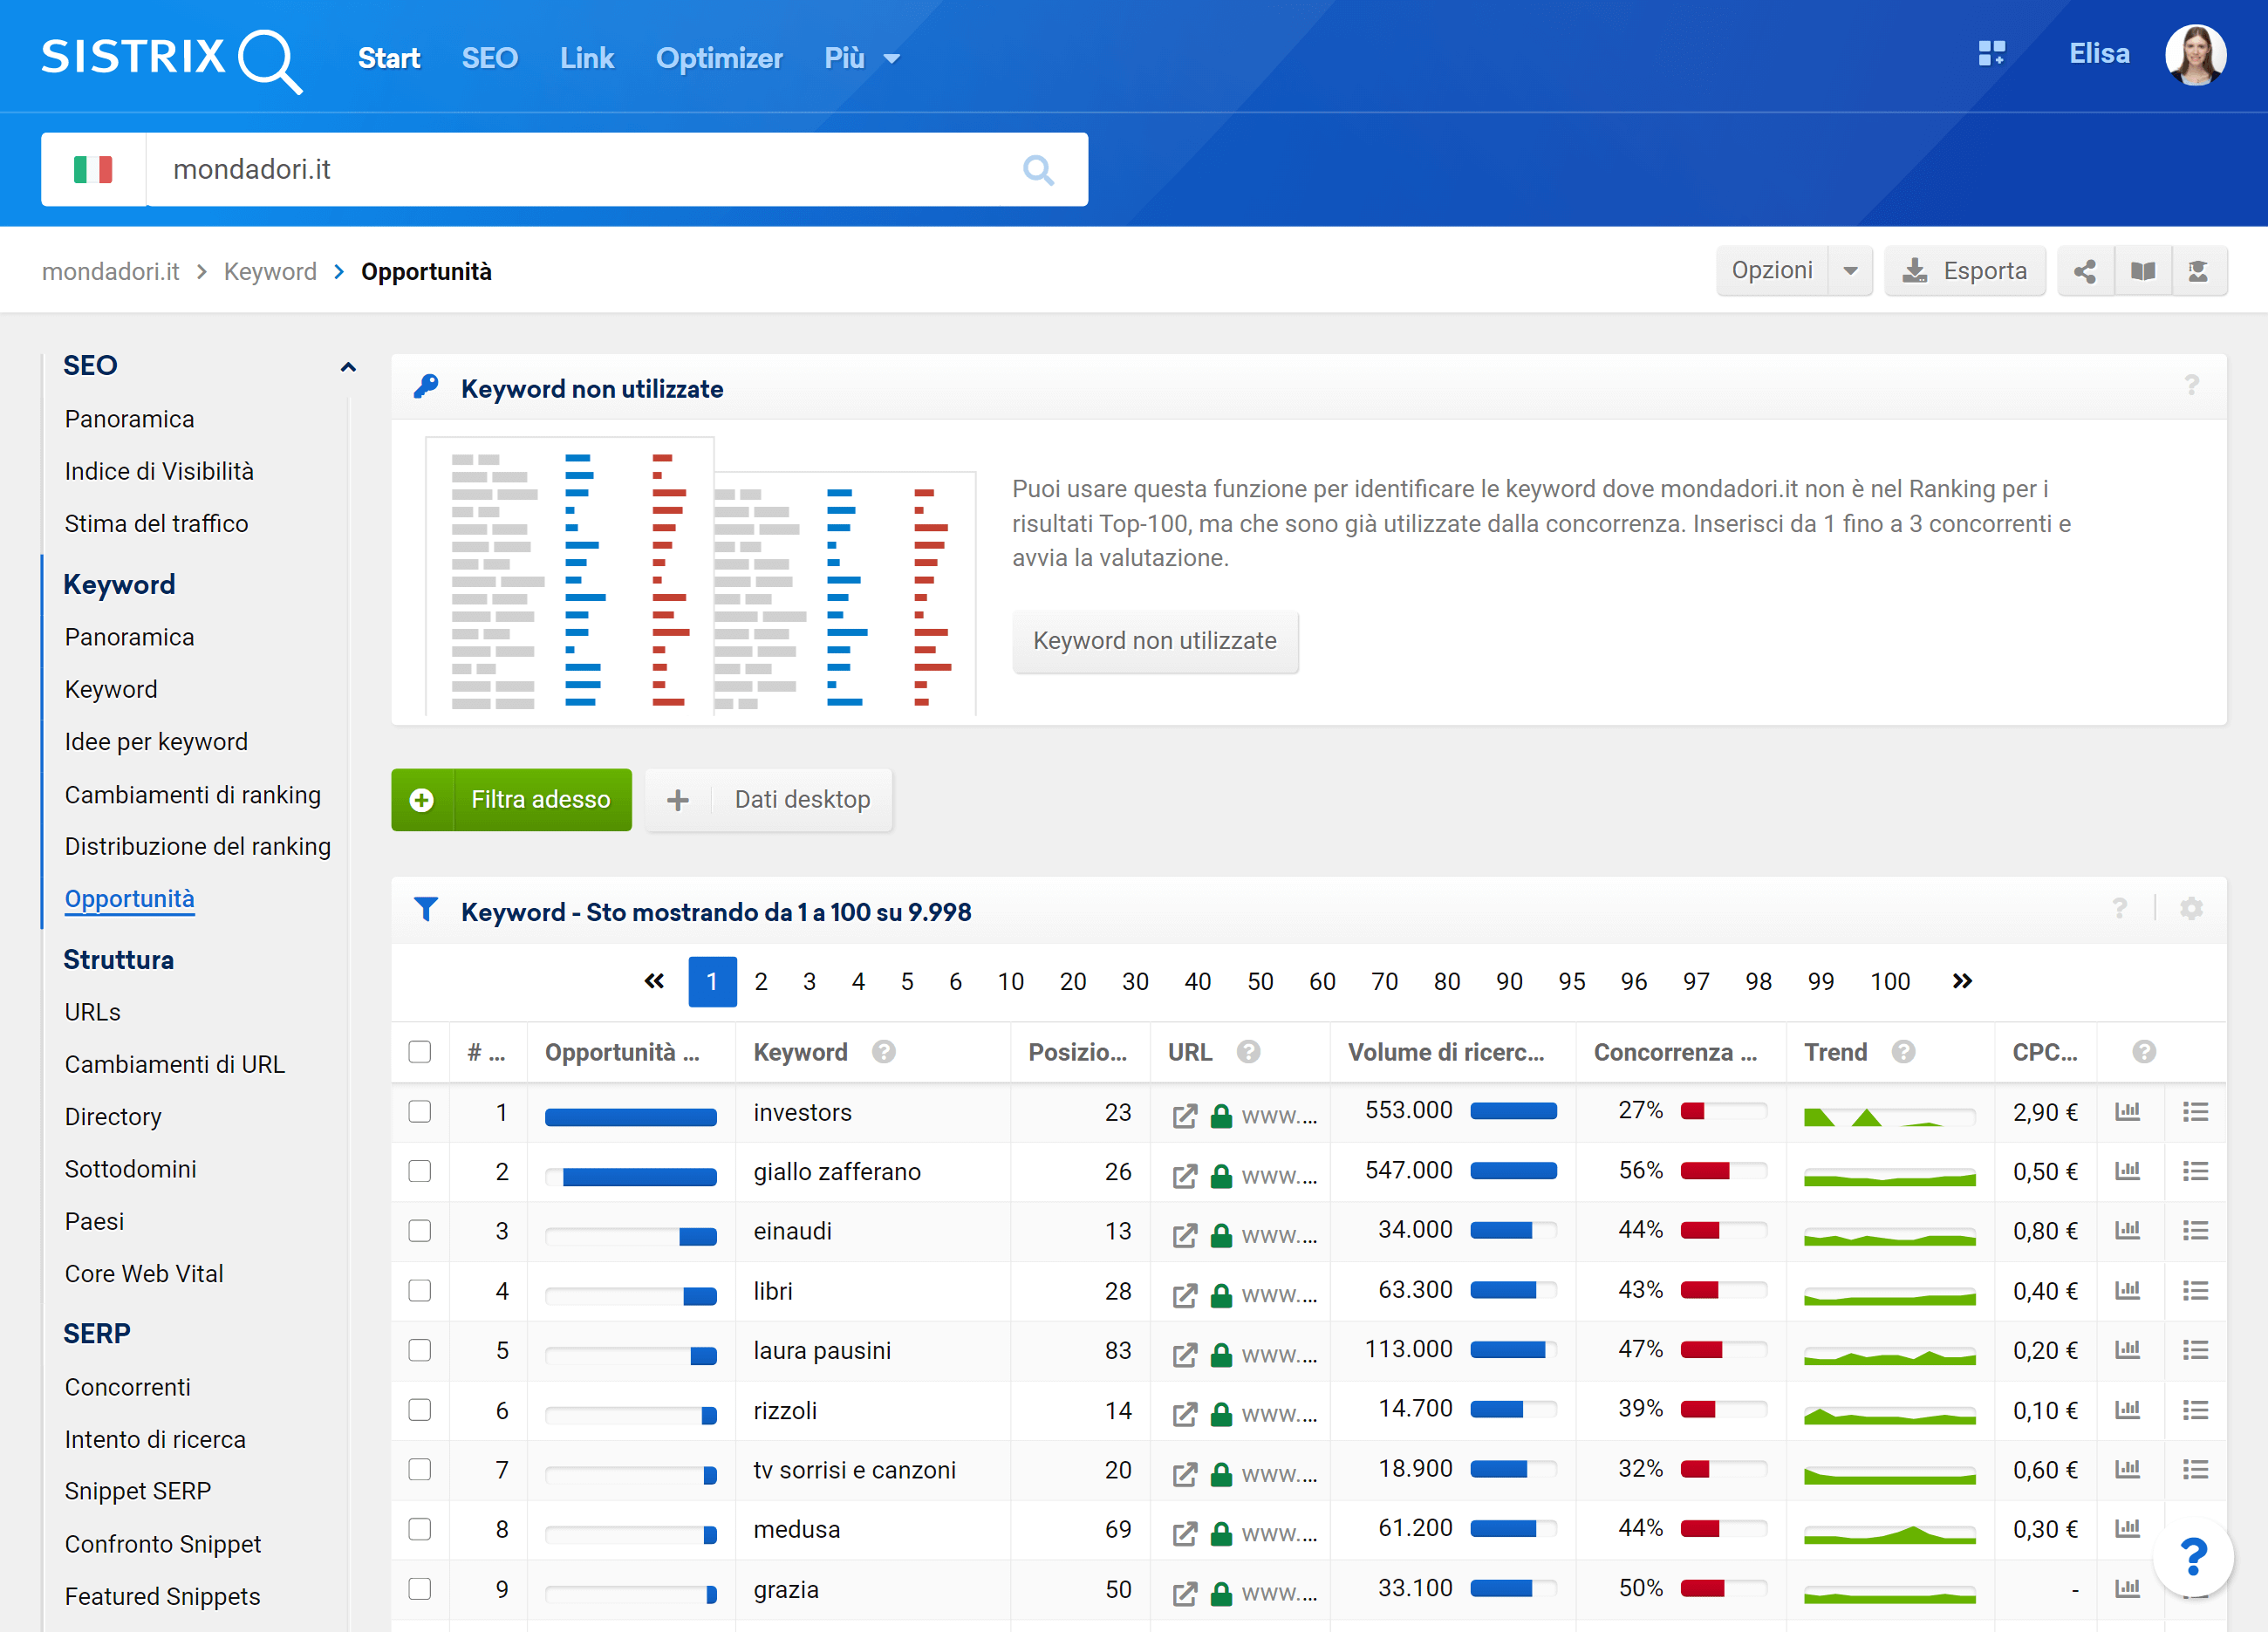Select the Italian flag country selector
This screenshot has height=1632, width=2268.
tap(93, 170)
